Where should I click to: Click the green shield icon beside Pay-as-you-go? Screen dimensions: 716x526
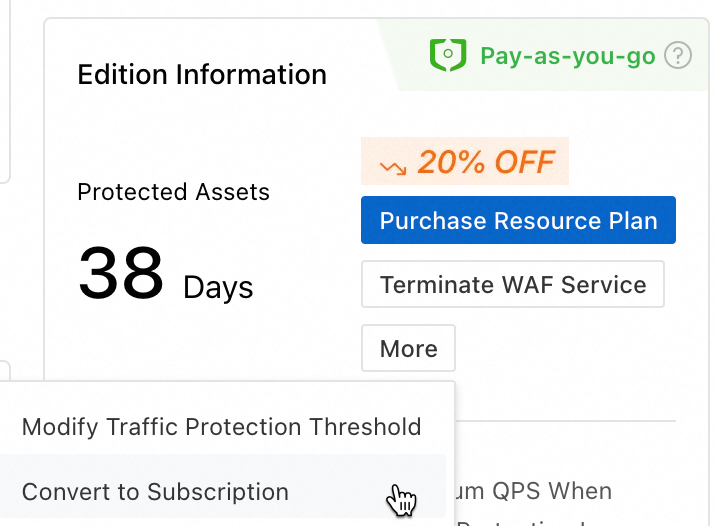tap(448, 54)
